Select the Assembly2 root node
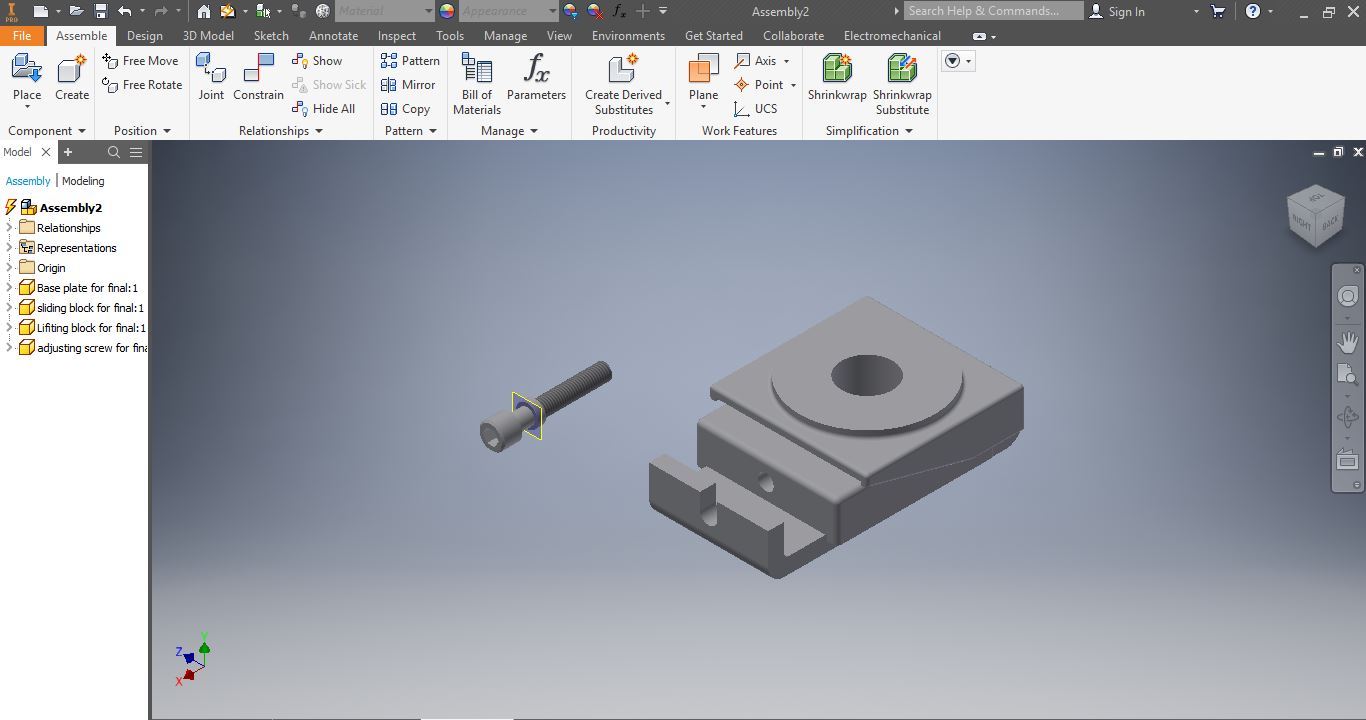Viewport: 1366px width, 720px height. coord(61,208)
